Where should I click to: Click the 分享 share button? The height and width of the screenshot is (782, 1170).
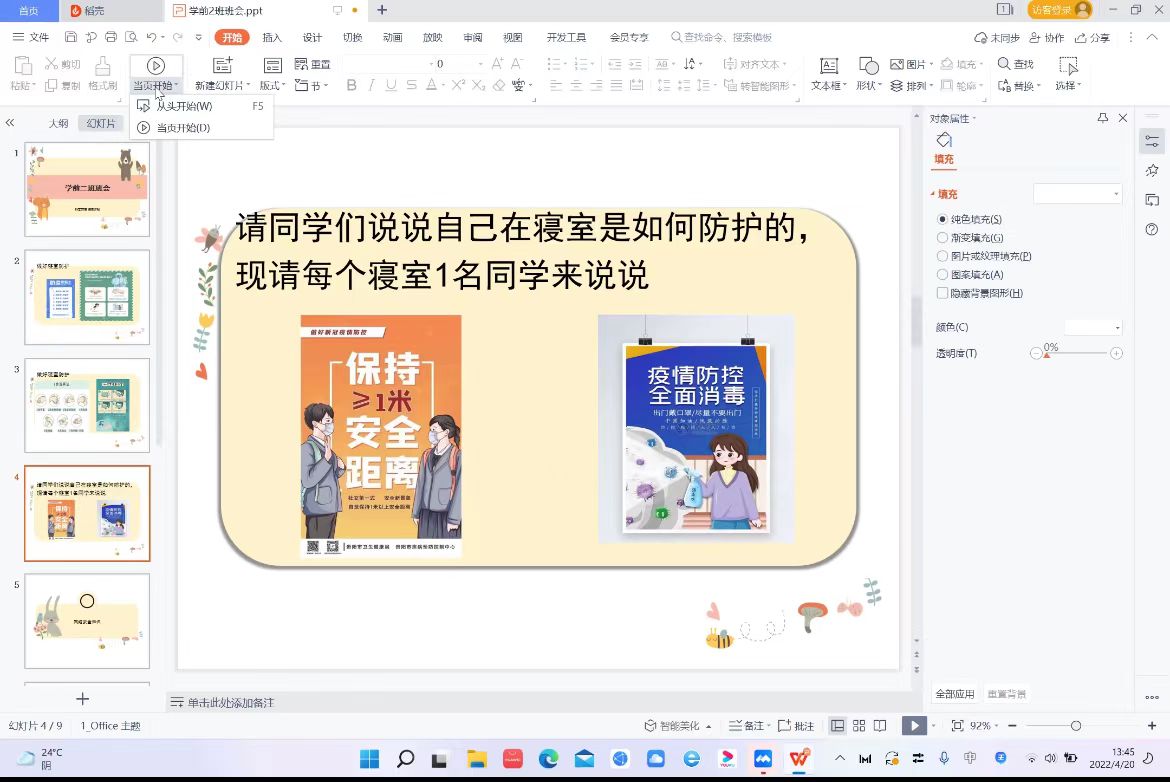[1093, 38]
